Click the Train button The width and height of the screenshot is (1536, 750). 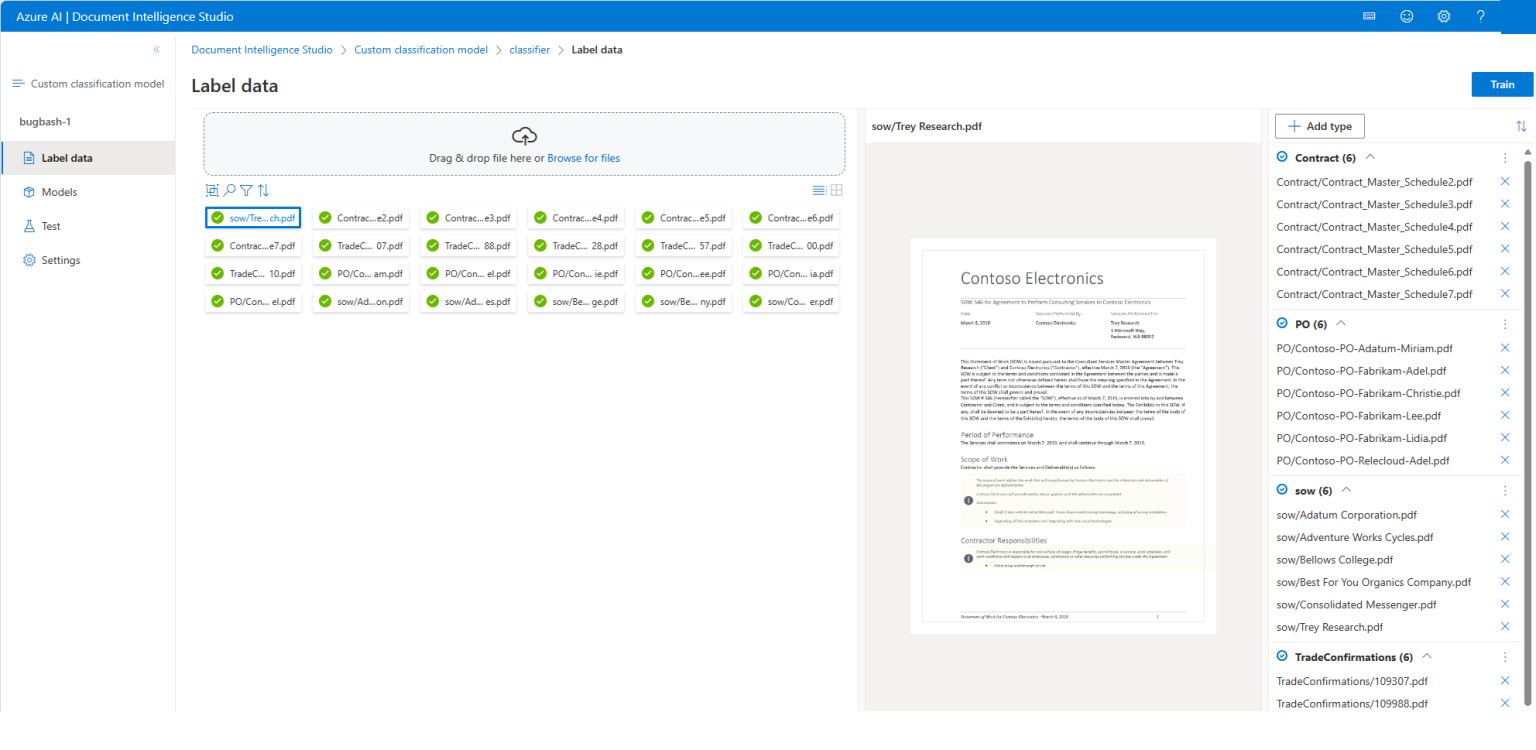point(1502,84)
